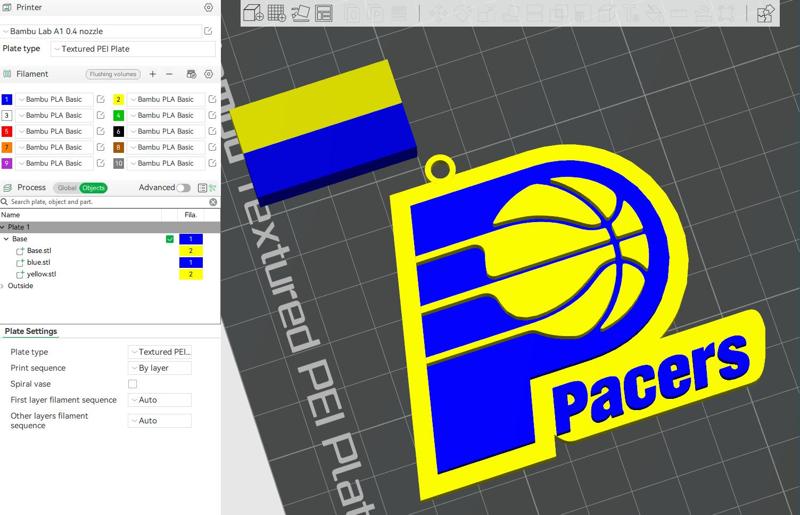The width and height of the screenshot is (800, 515).
Task: Edit filament 5 preset
Action: click(101, 131)
